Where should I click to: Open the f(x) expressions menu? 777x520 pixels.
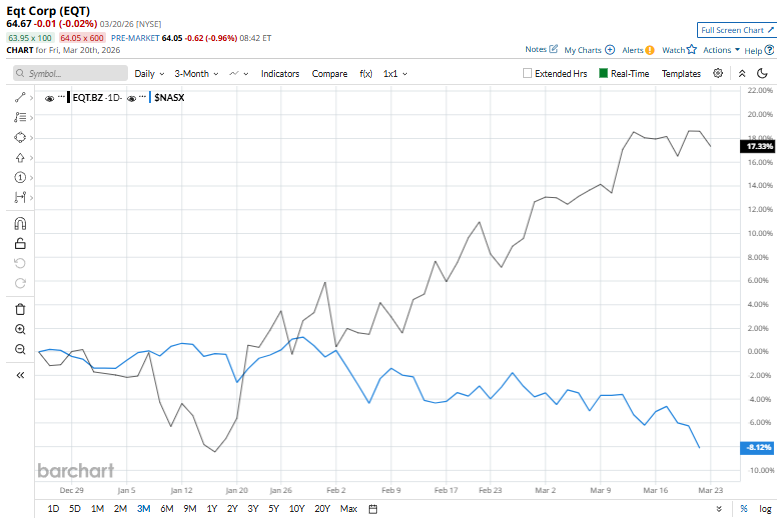366,73
